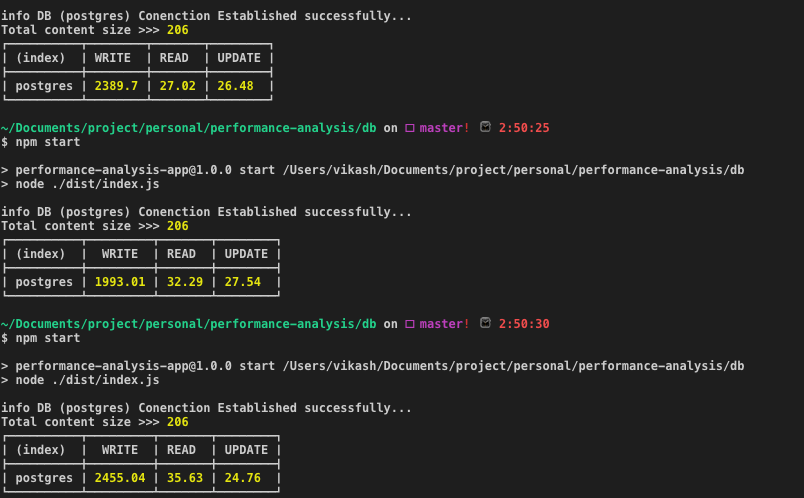
Task: Click the green directory path beside 2:50:25
Action: [189, 128]
